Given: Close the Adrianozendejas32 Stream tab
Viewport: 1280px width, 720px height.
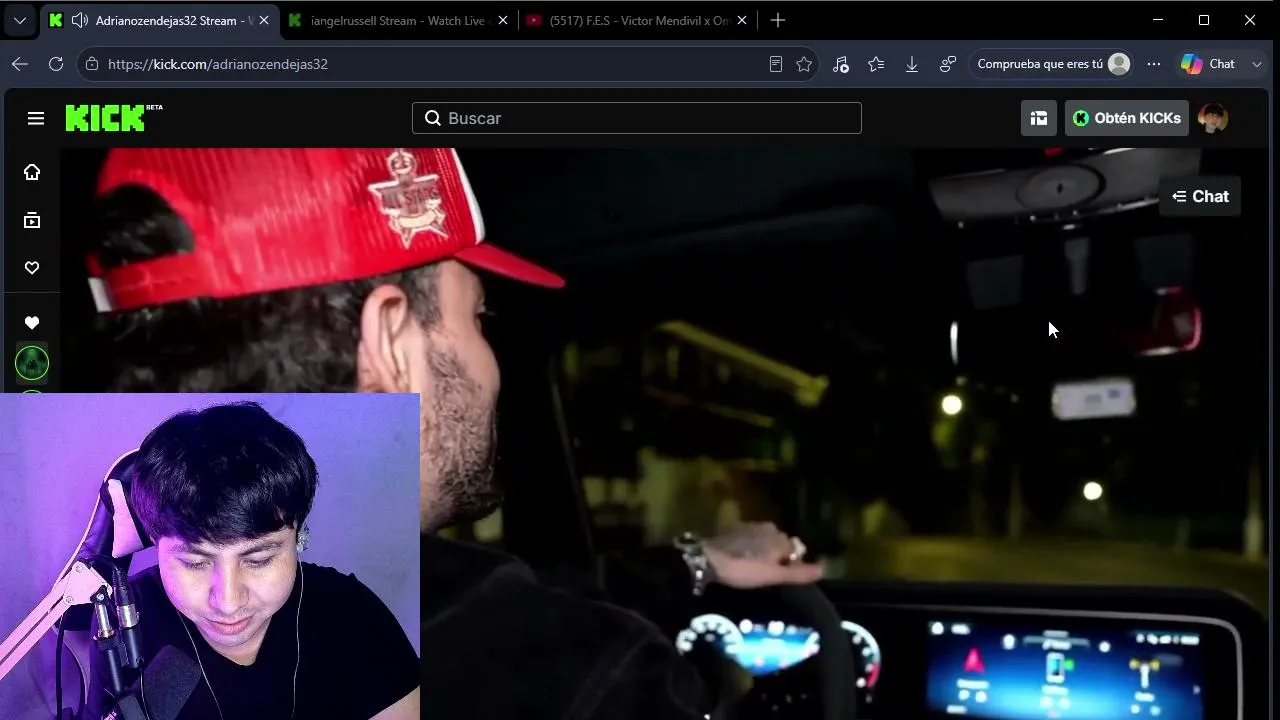Looking at the screenshot, I should coord(264,20).
